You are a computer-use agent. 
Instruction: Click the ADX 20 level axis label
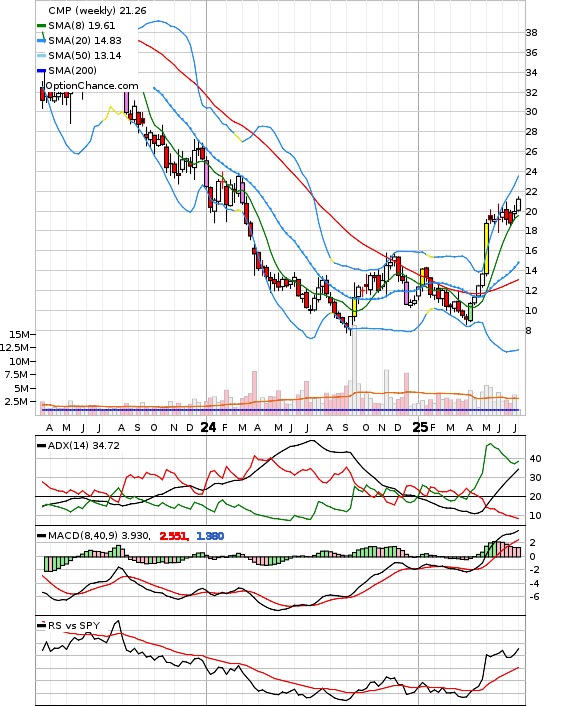tap(535, 497)
